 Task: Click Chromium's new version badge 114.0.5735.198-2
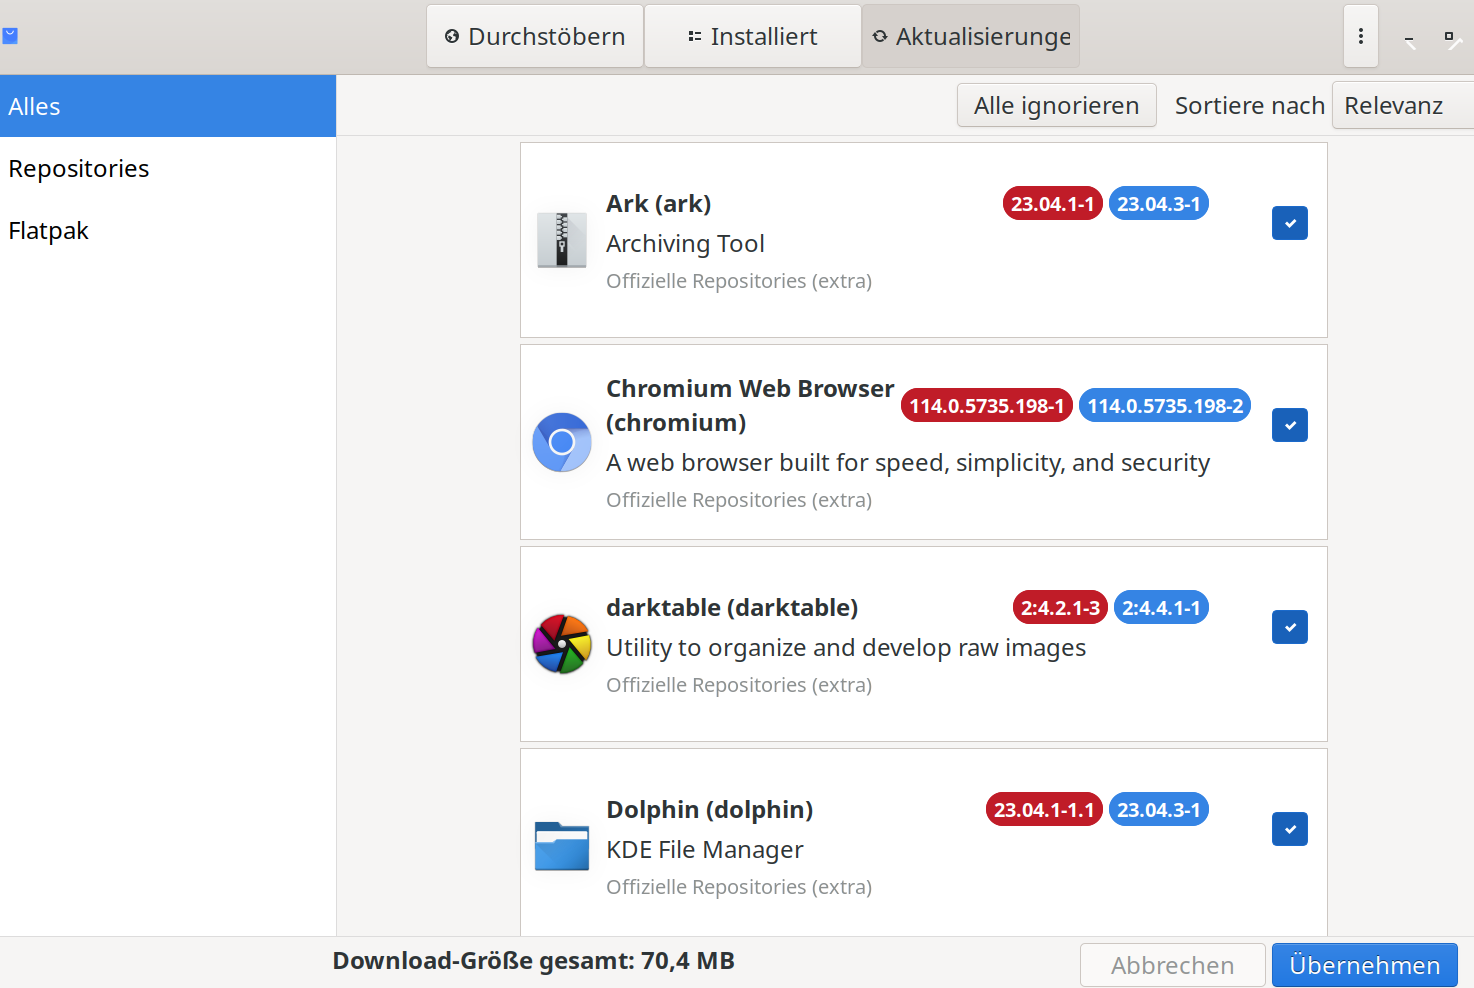pos(1165,406)
